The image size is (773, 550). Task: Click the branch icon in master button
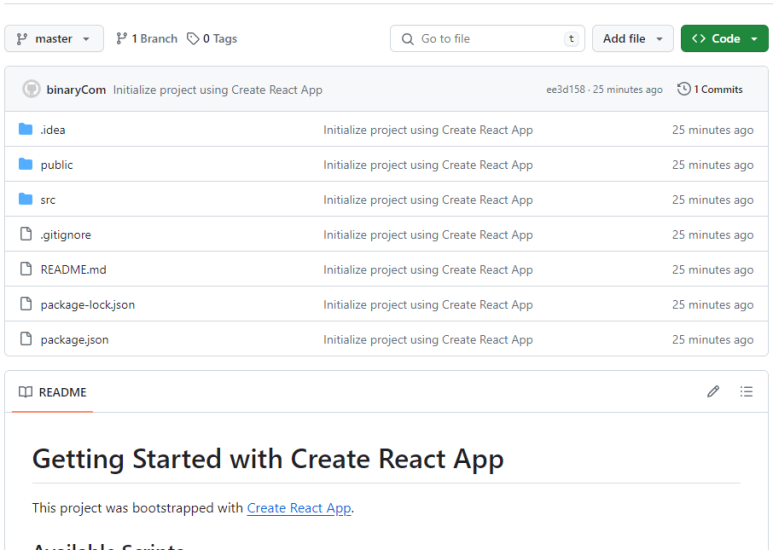[22, 38]
